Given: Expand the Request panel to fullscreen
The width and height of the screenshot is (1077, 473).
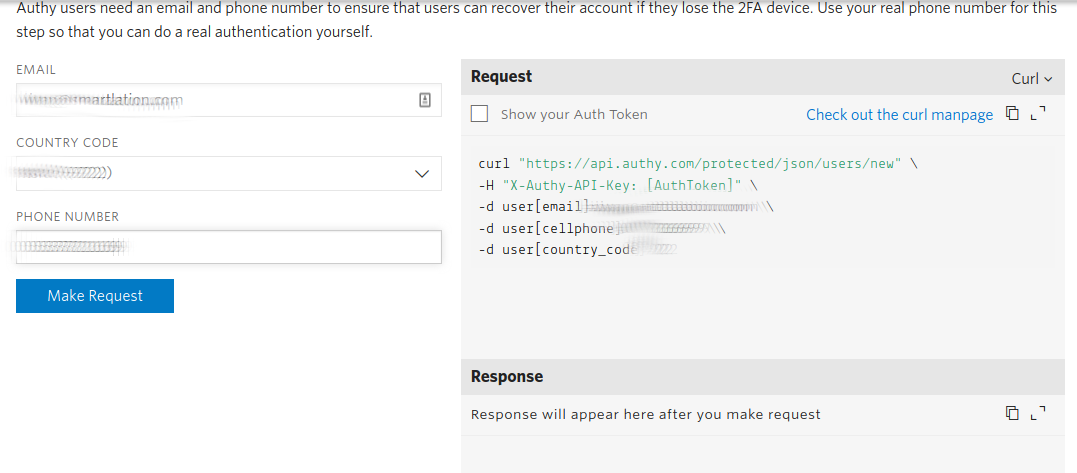Looking at the screenshot, I should (1038, 113).
